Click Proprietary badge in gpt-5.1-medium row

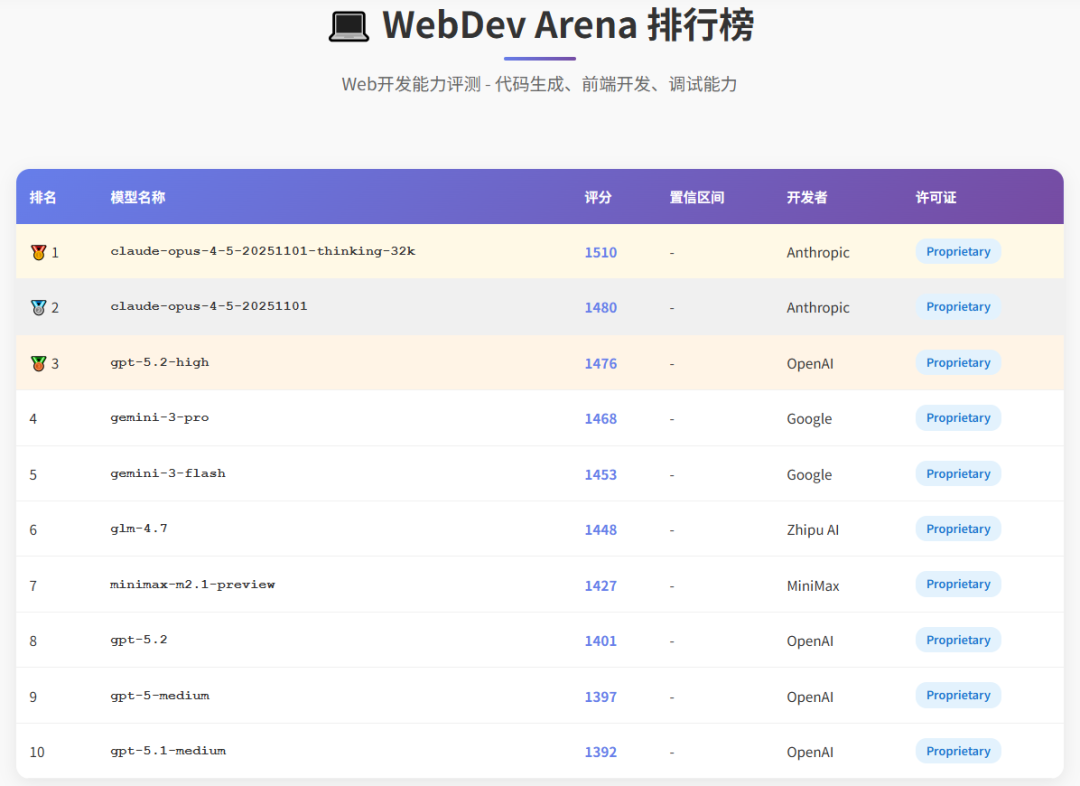click(x=958, y=751)
